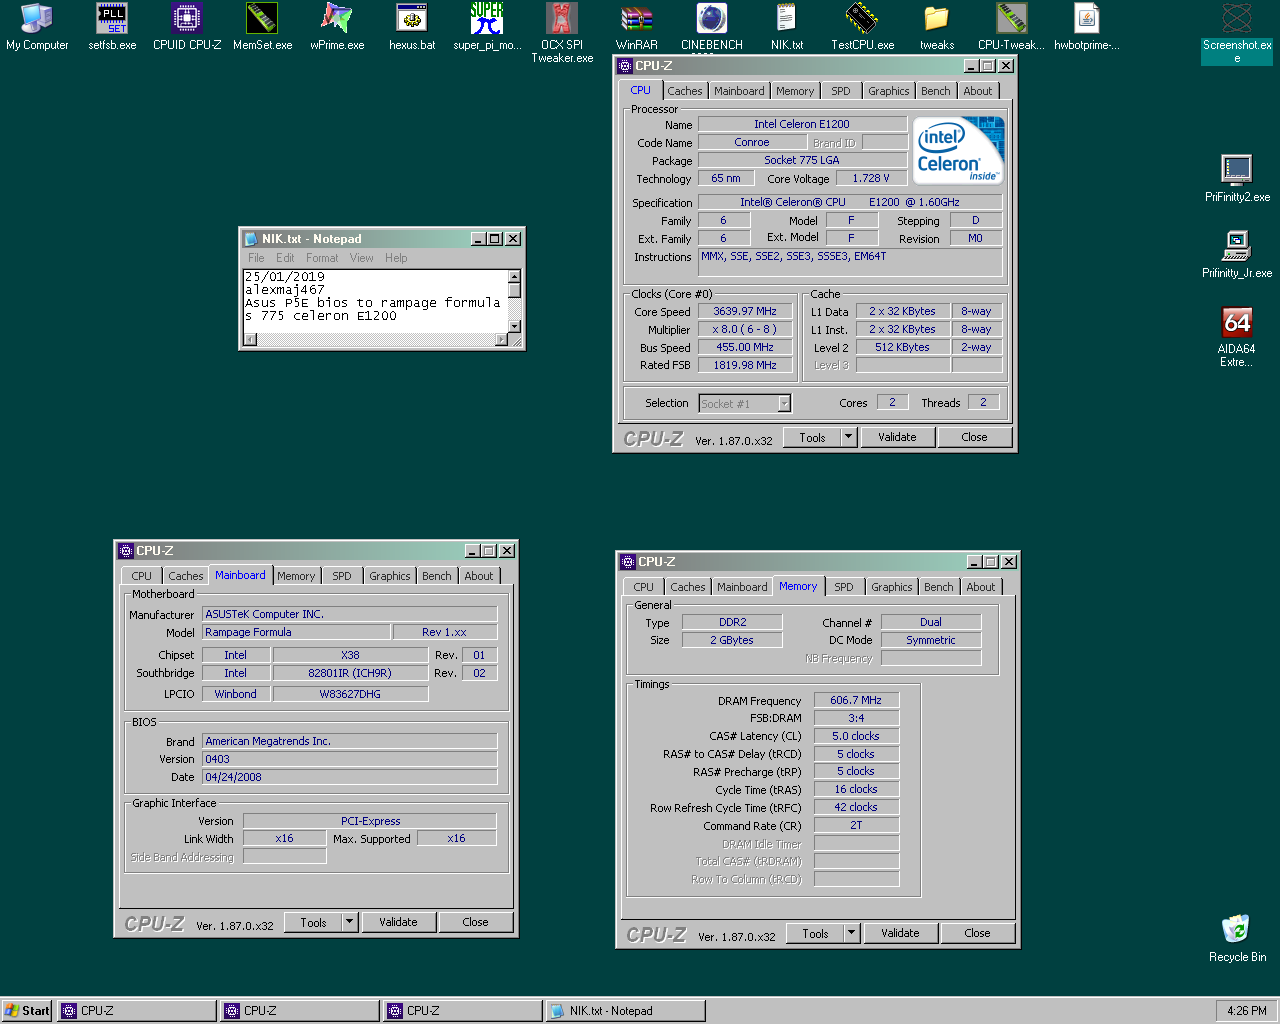
Task: Select BIOS date 04/24/2008 field
Action: (x=350, y=777)
